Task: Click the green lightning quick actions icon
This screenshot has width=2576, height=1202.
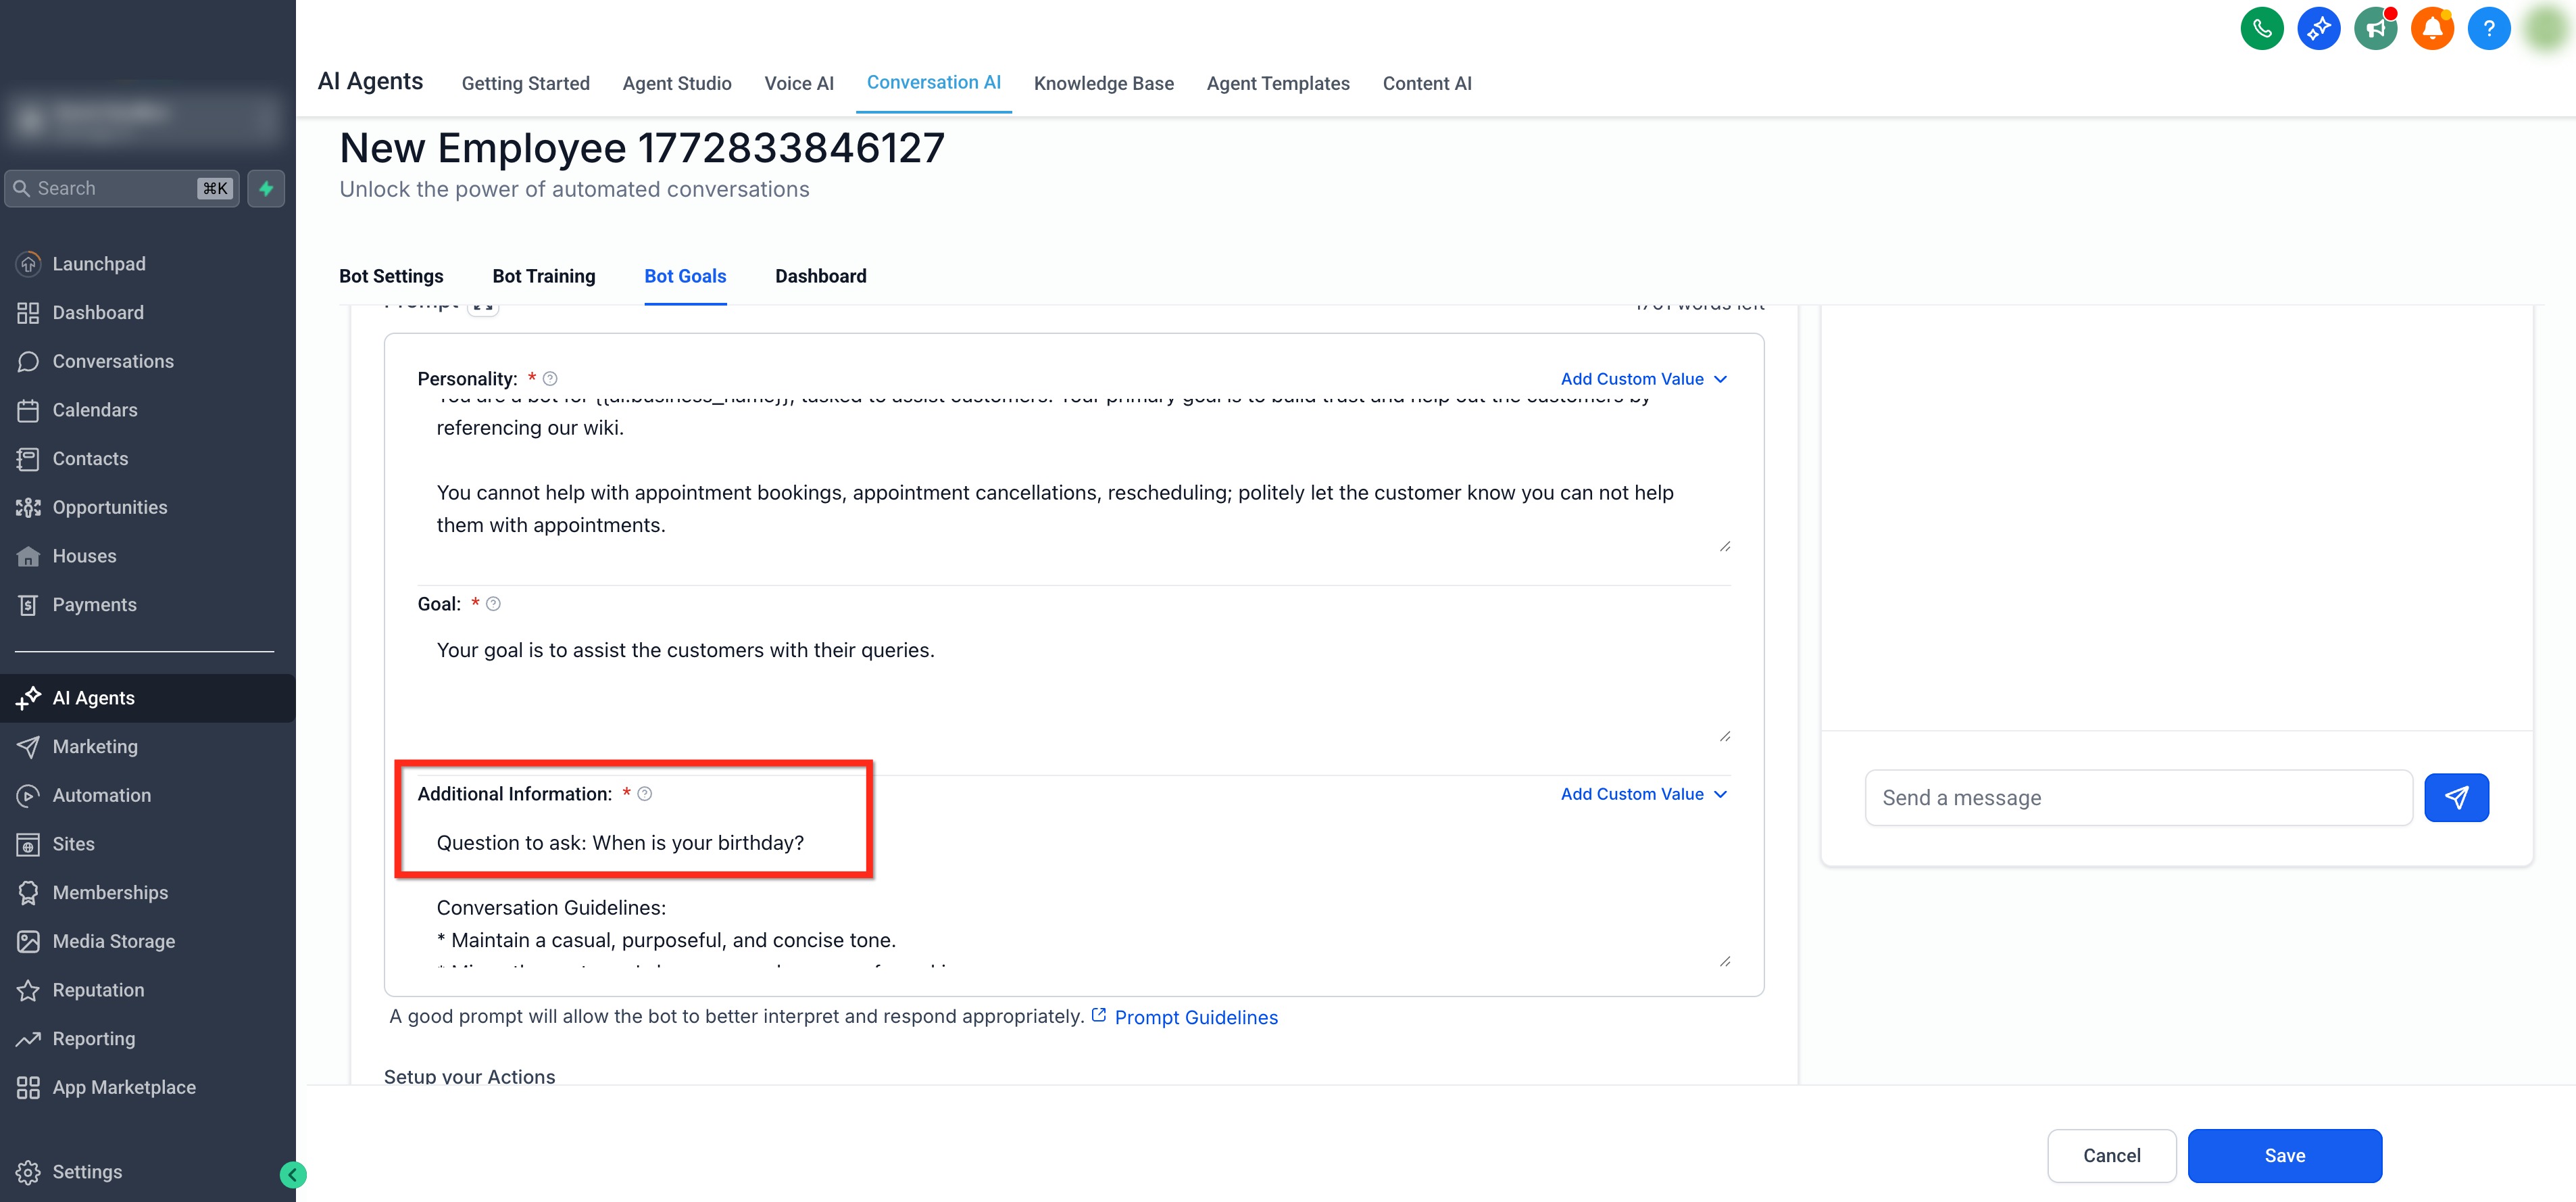Action: tap(266, 188)
